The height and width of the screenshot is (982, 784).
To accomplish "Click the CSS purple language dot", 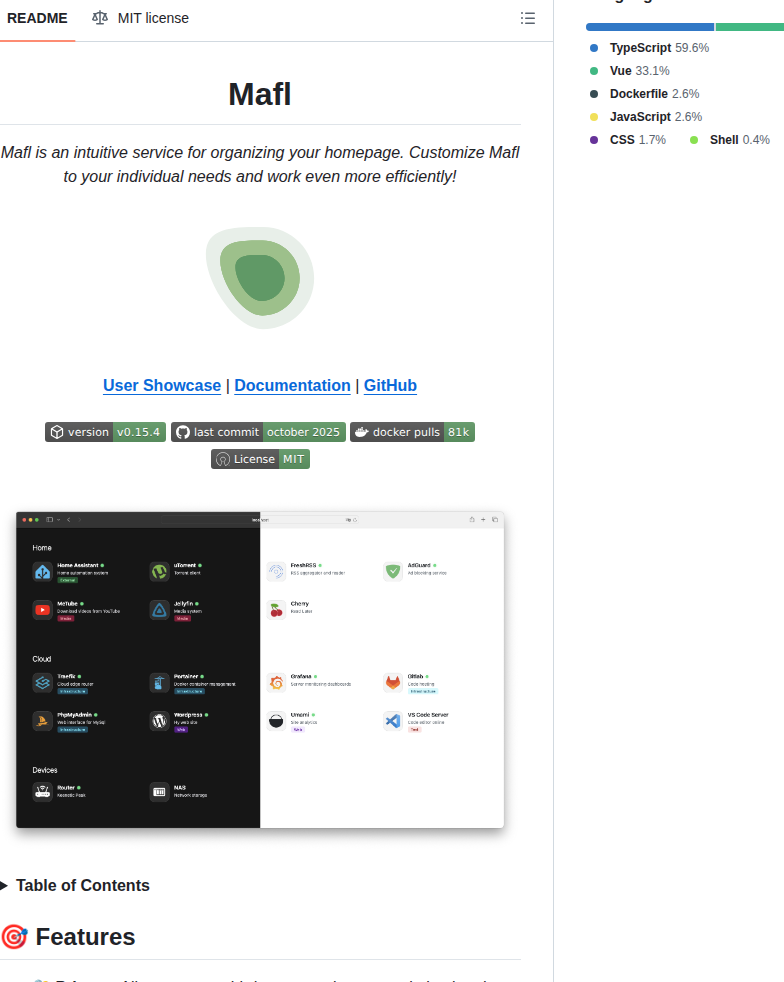I will coord(594,140).
